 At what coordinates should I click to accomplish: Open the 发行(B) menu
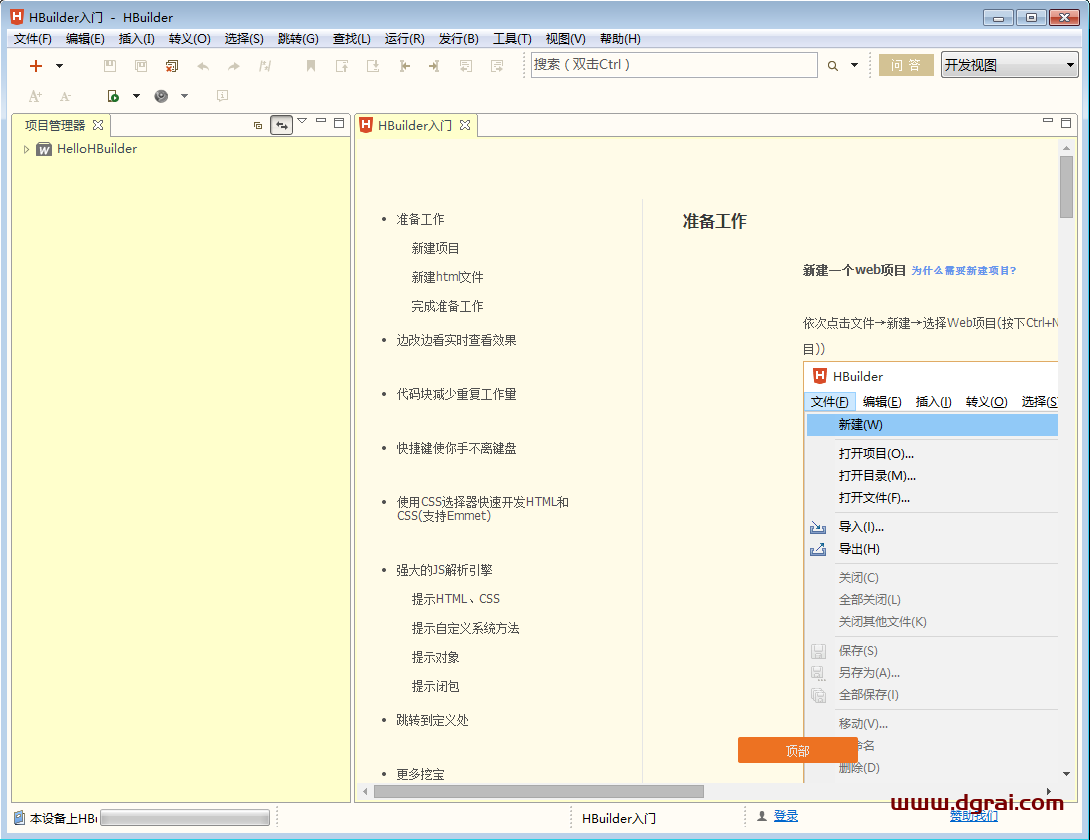coord(459,39)
